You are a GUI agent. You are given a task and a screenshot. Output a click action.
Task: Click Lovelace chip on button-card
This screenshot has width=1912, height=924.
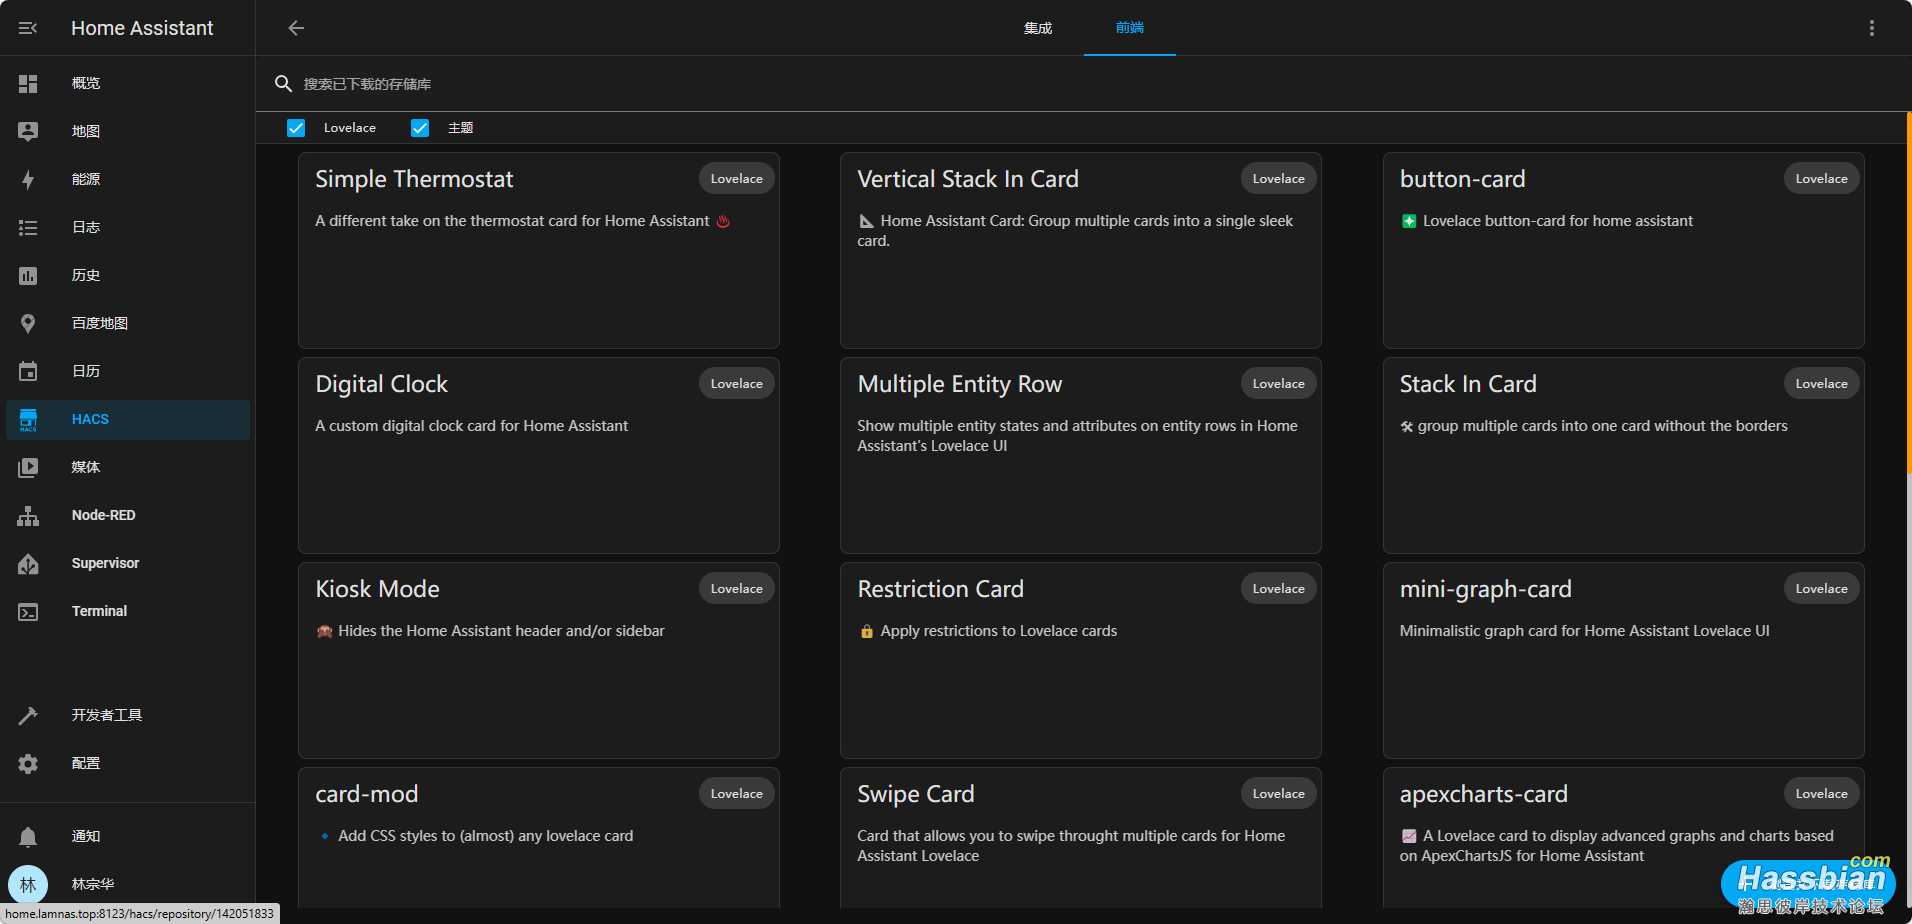[1822, 179]
